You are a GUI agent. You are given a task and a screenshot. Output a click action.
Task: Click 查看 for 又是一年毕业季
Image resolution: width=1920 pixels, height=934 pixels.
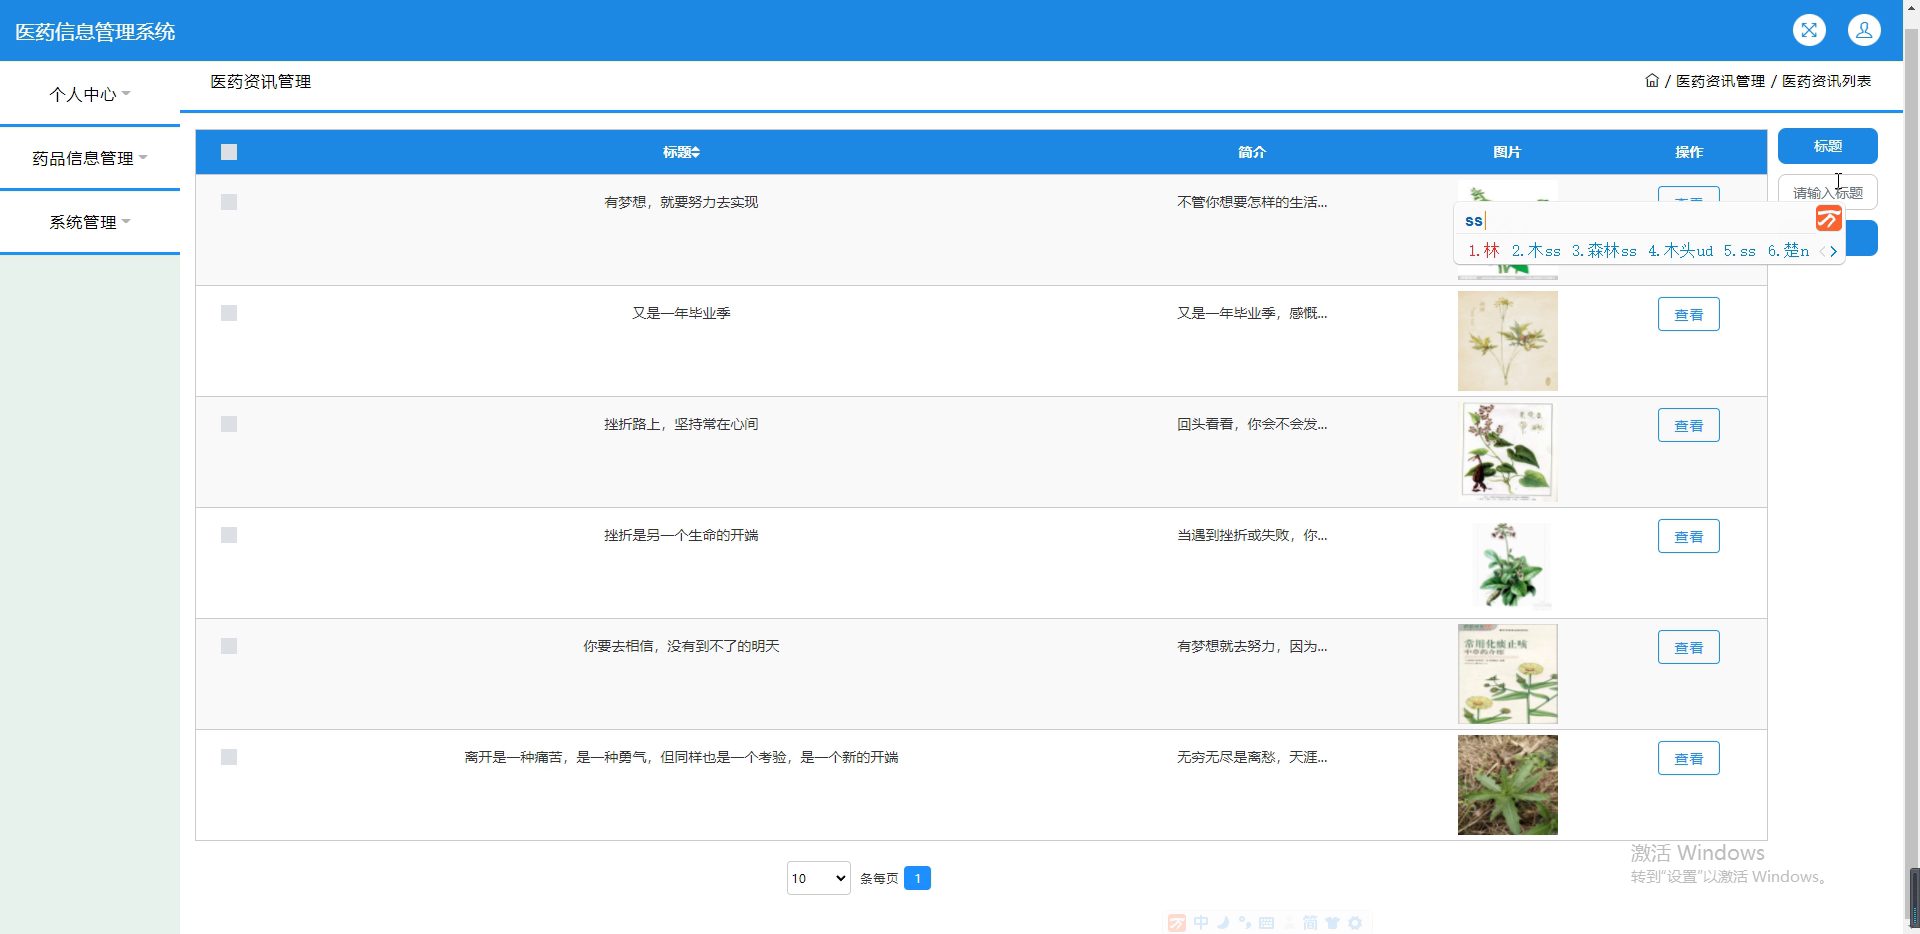tap(1688, 314)
